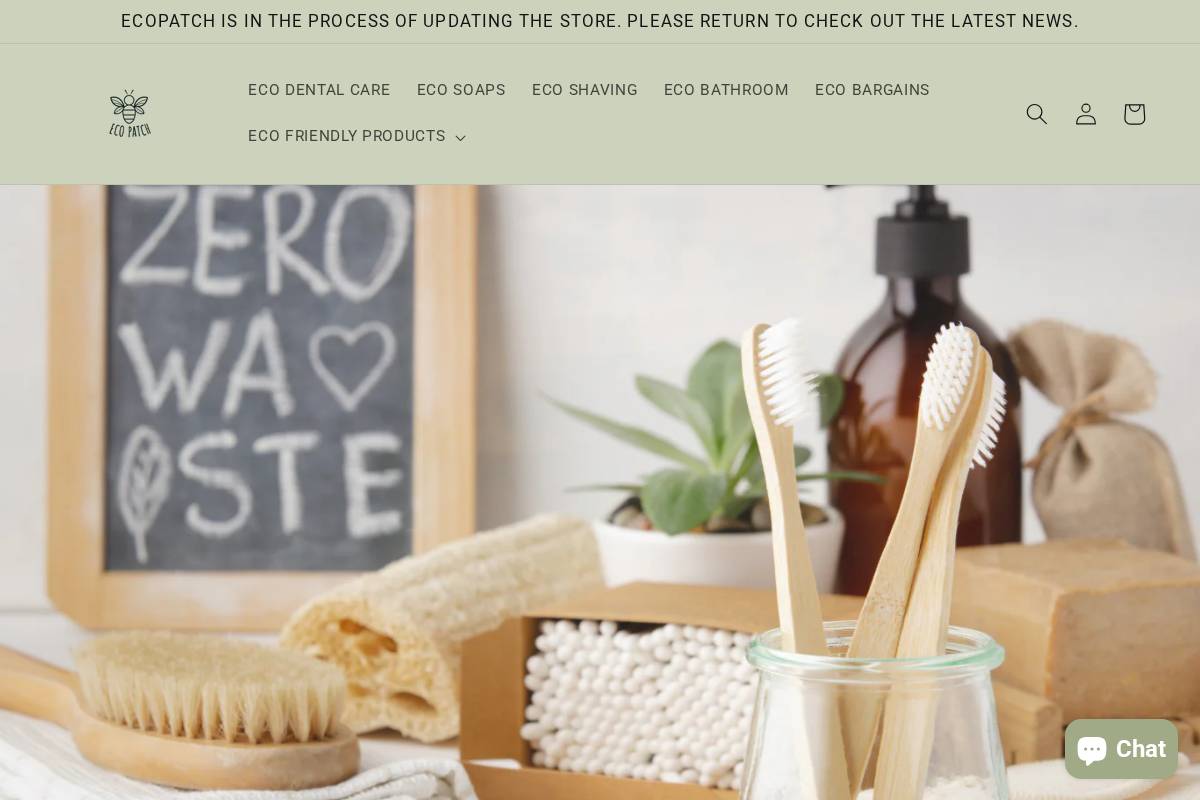Click the store update announcement text
Image resolution: width=1200 pixels, height=800 pixels.
click(600, 21)
